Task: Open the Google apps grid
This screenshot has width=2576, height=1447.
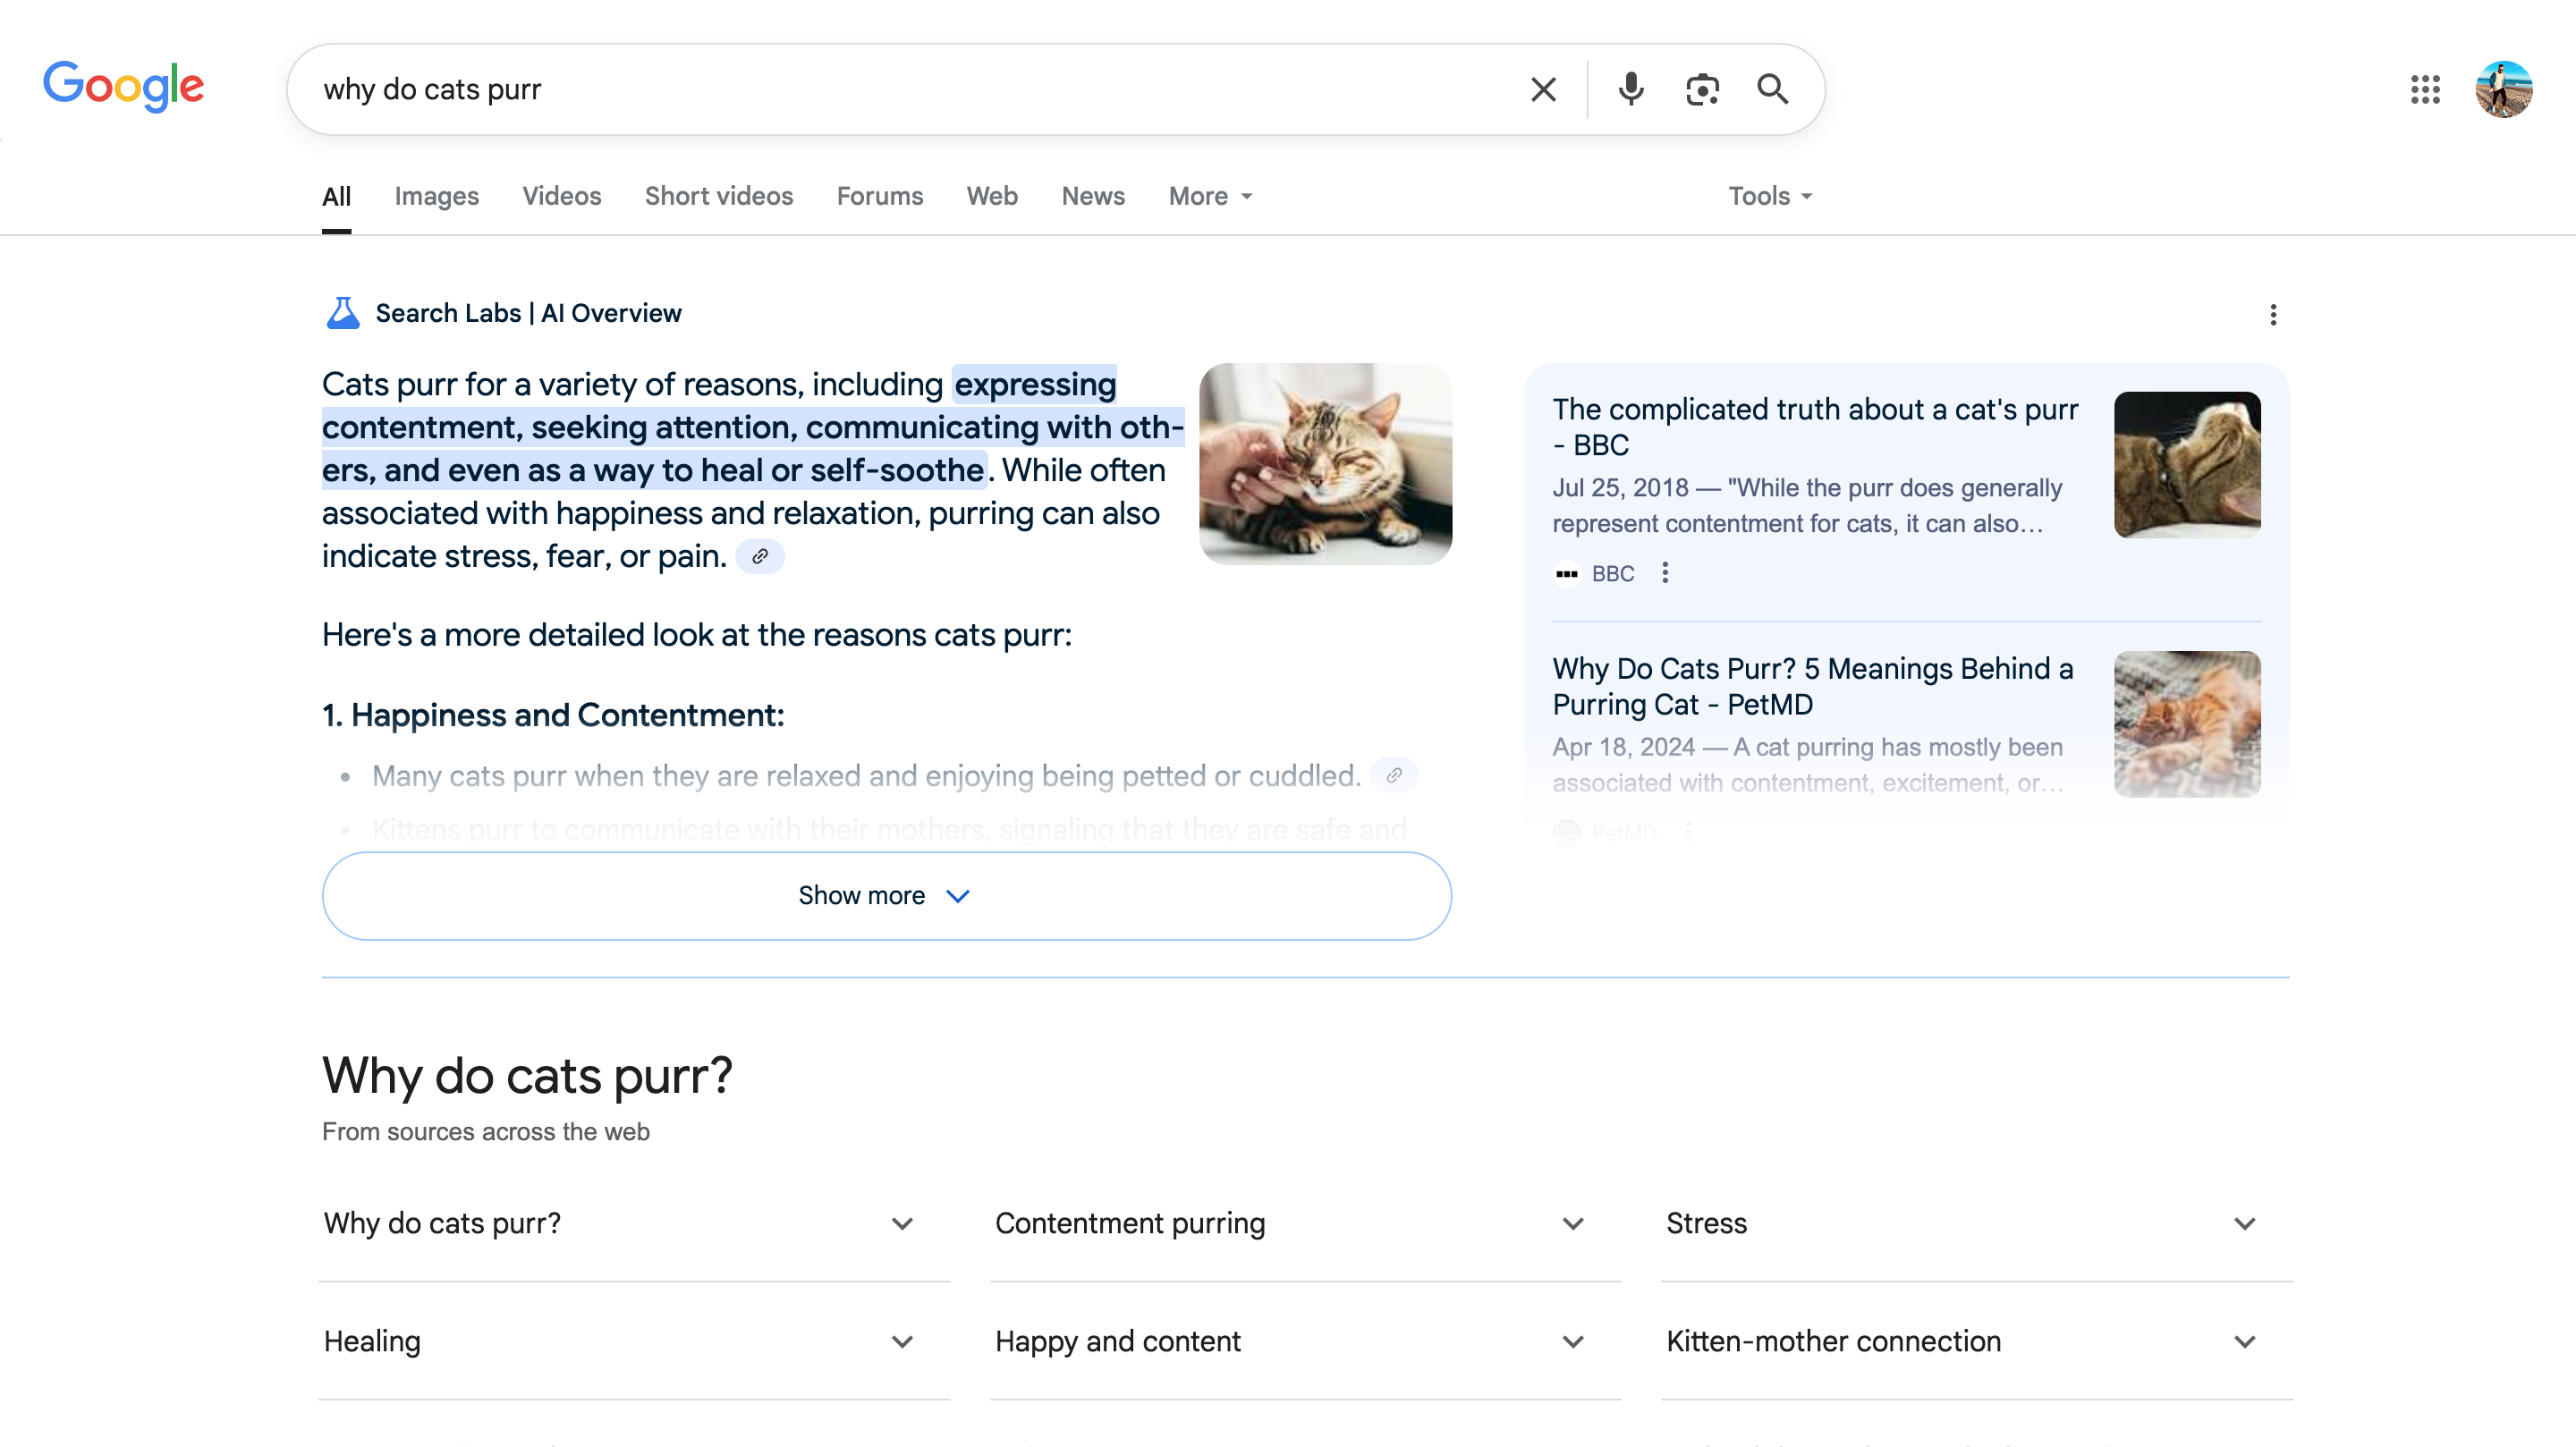Action: click(x=2425, y=89)
